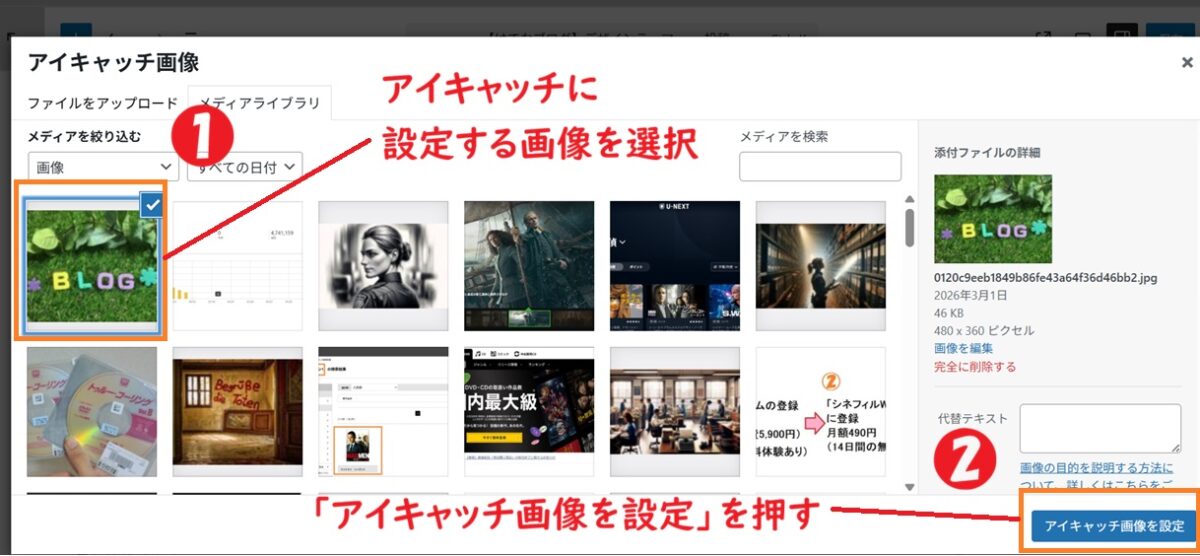Image resolution: width=1200 pixels, height=556 pixels.
Task: Select the DVD rental site 内最大級 thumbnail
Action: pos(529,411)
